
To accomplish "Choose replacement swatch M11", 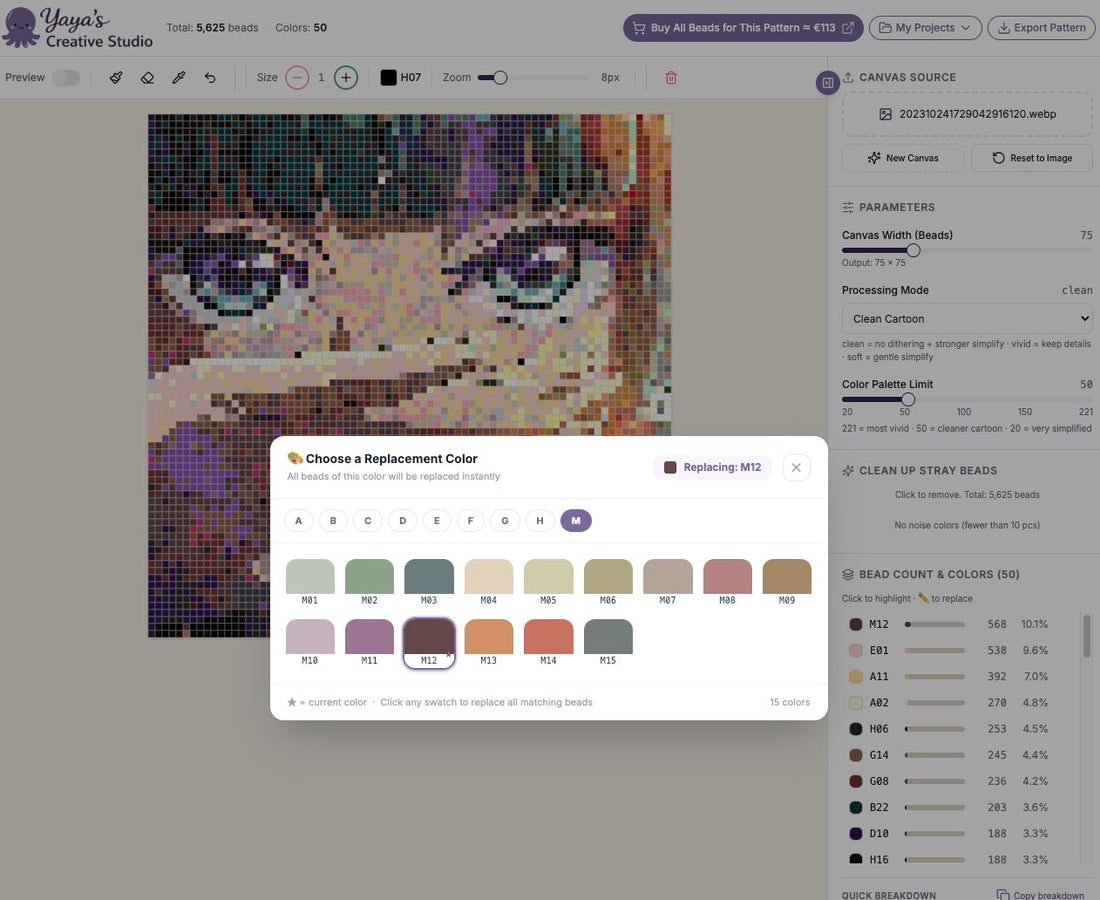I will tap(370, 642).
